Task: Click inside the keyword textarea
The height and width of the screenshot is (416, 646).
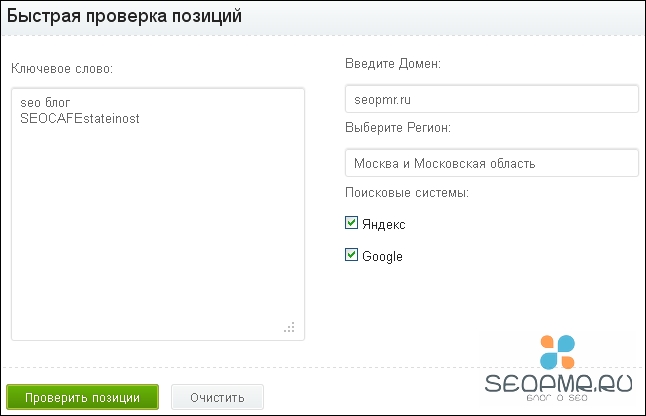Action: (158, 230)
